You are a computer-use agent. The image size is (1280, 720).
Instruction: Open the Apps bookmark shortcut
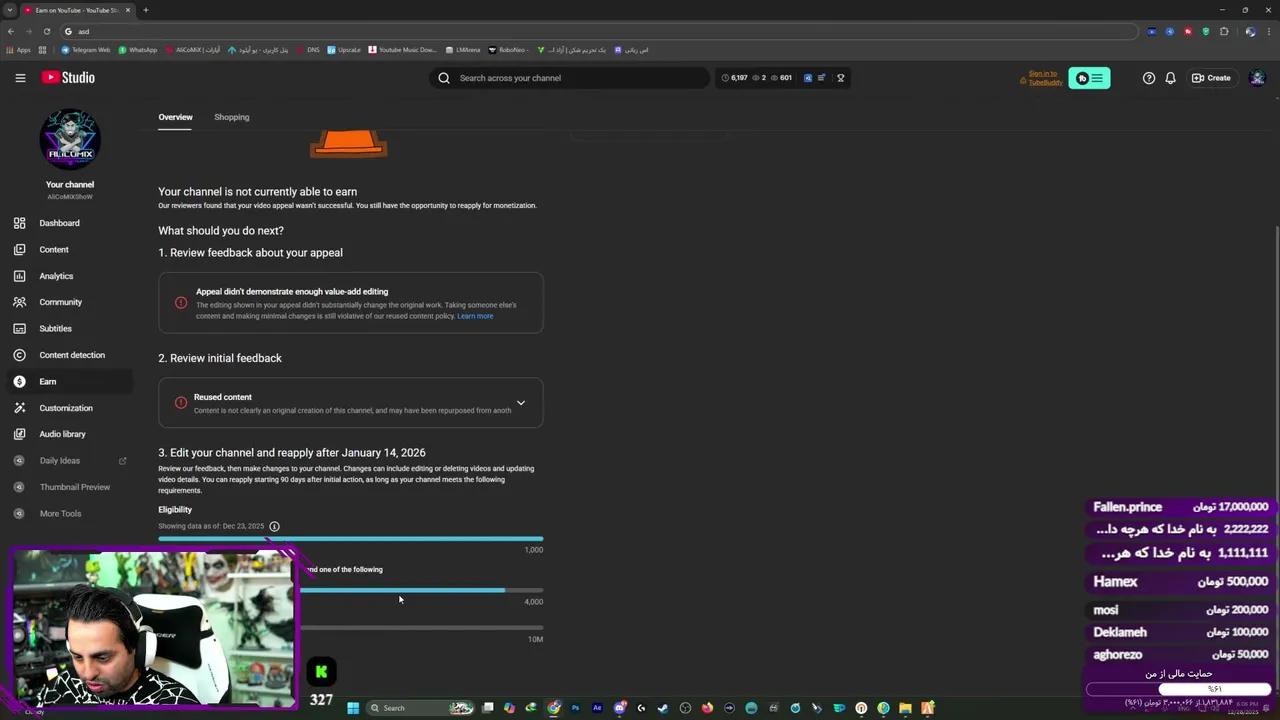(x=18, y=50)
